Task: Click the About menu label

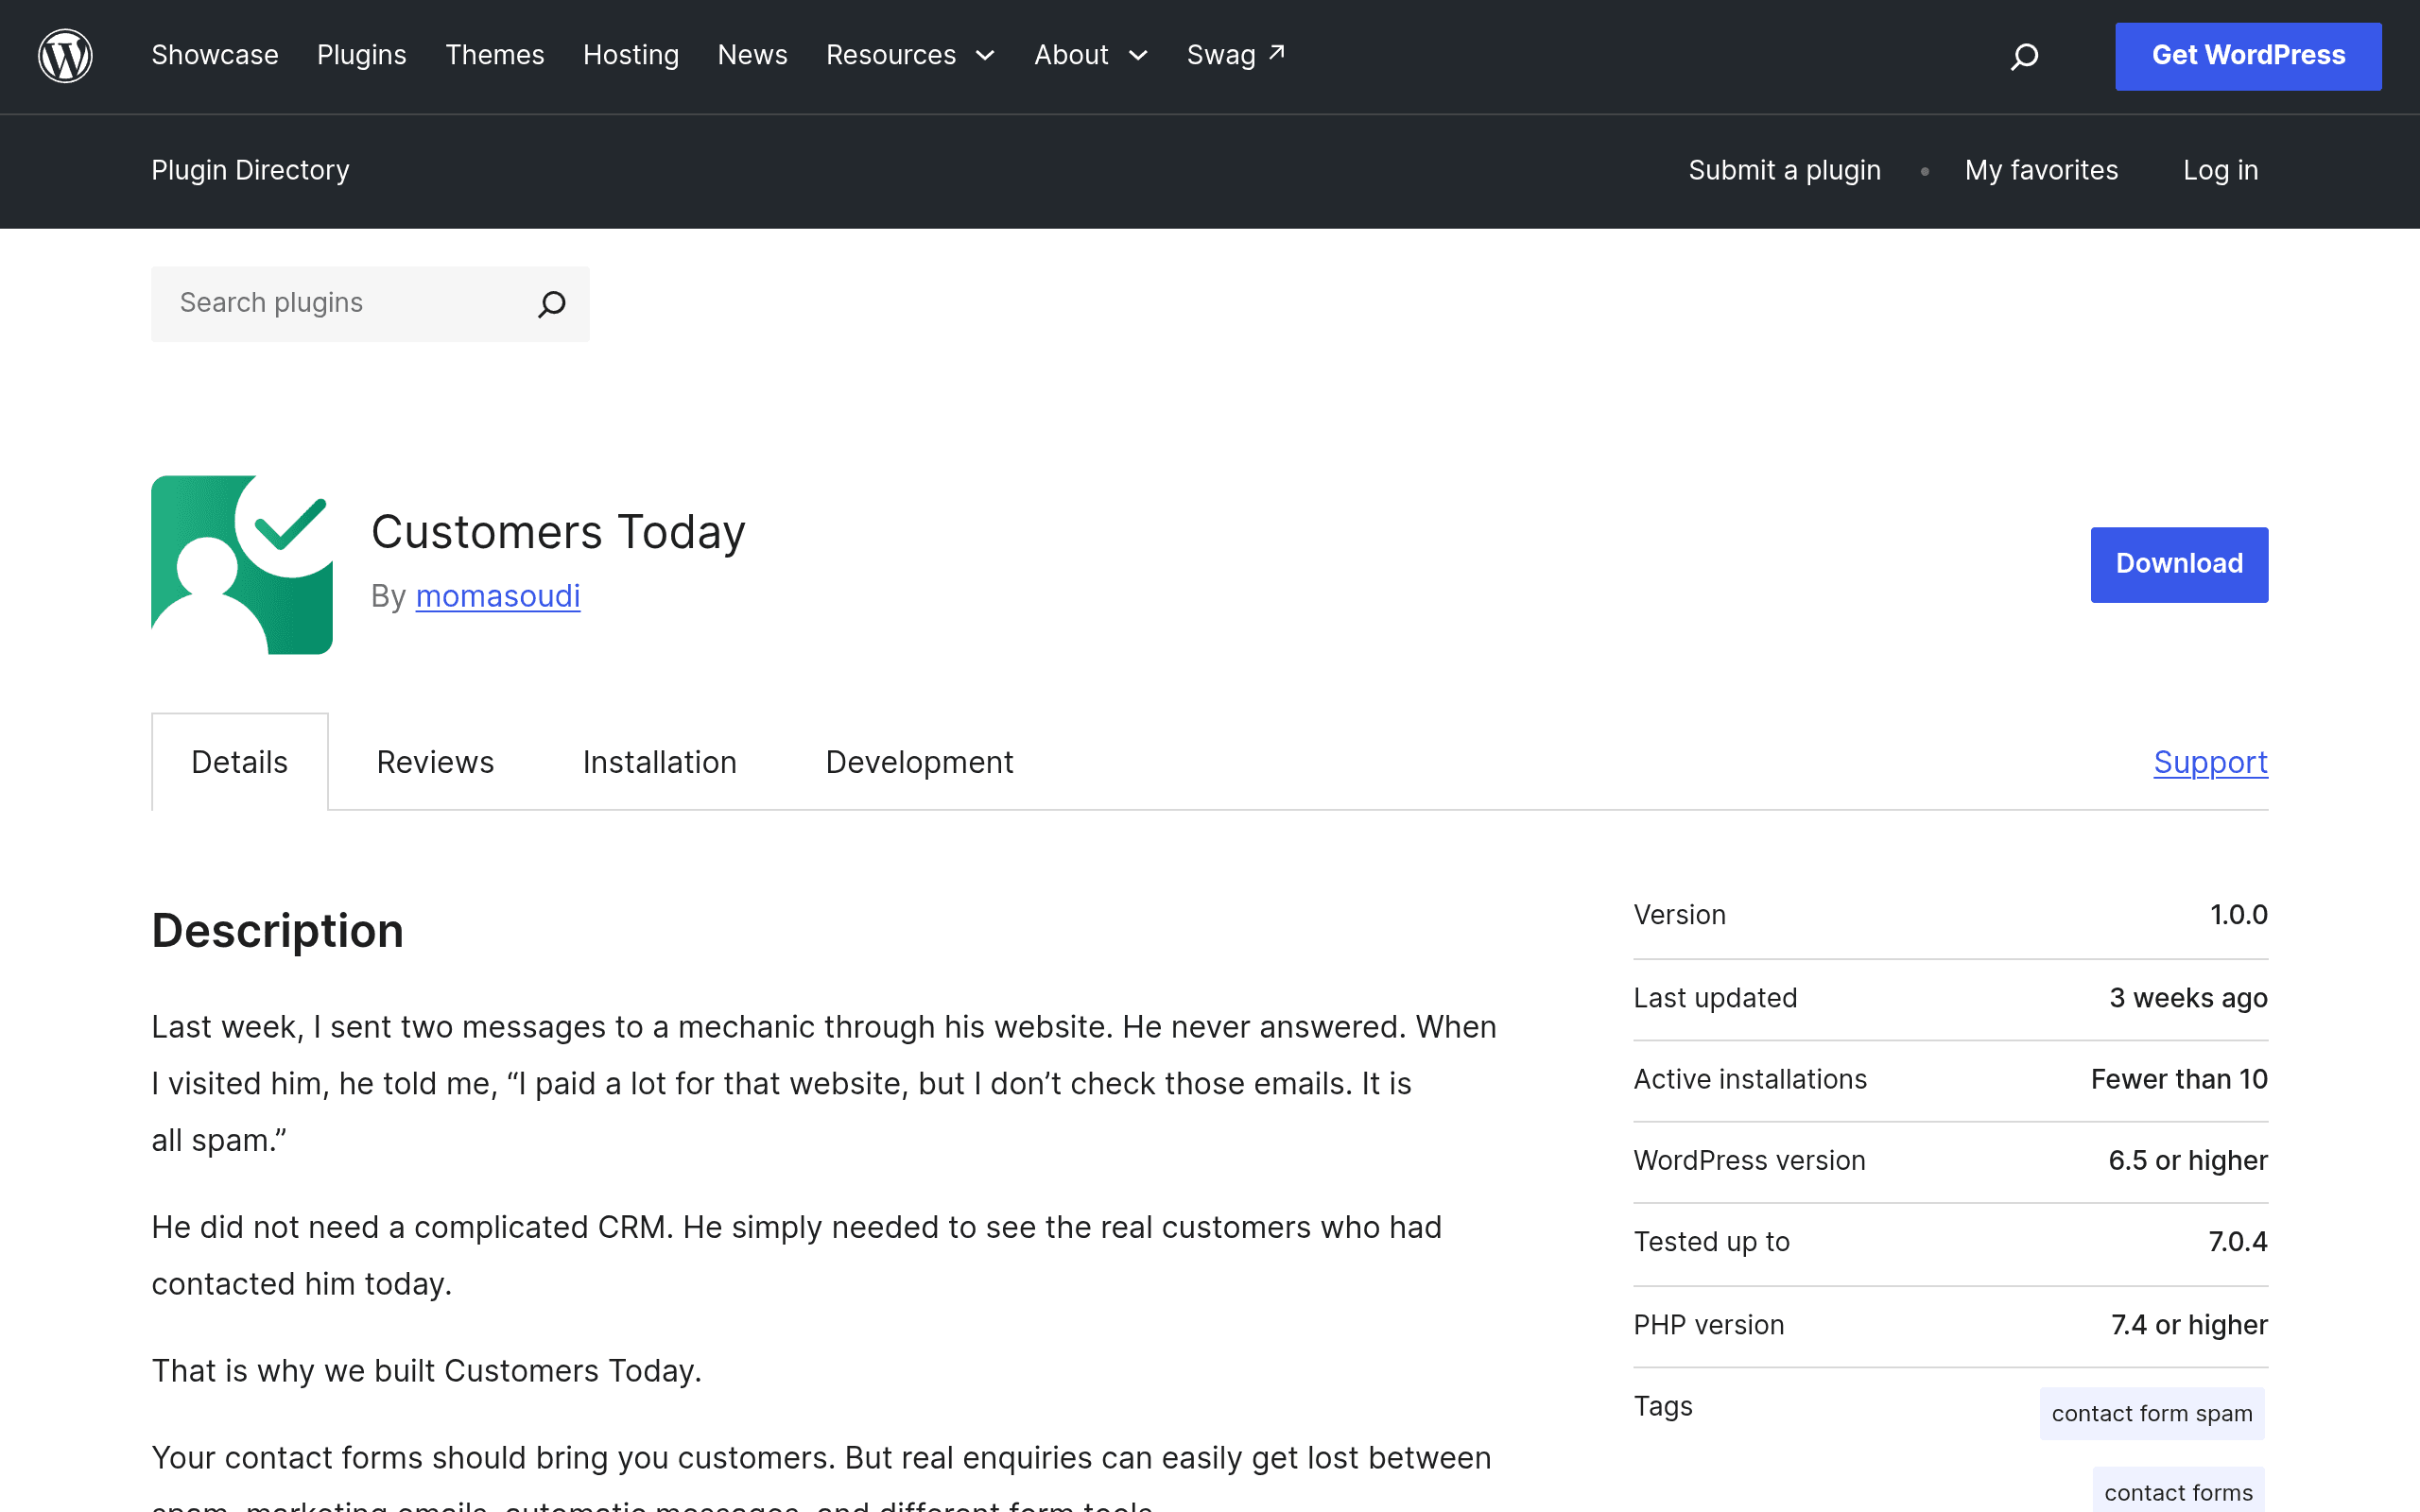Action: tap(1071, 55)
